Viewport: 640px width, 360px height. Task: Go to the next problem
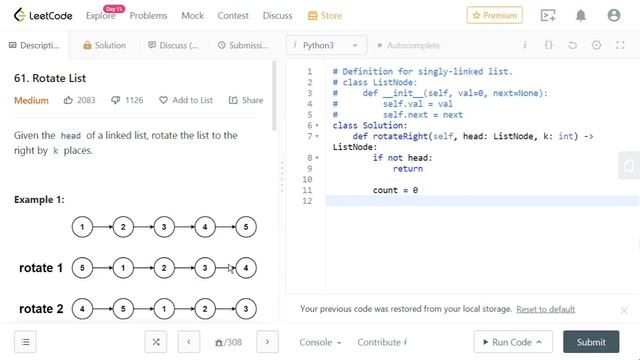coord(267,342)
